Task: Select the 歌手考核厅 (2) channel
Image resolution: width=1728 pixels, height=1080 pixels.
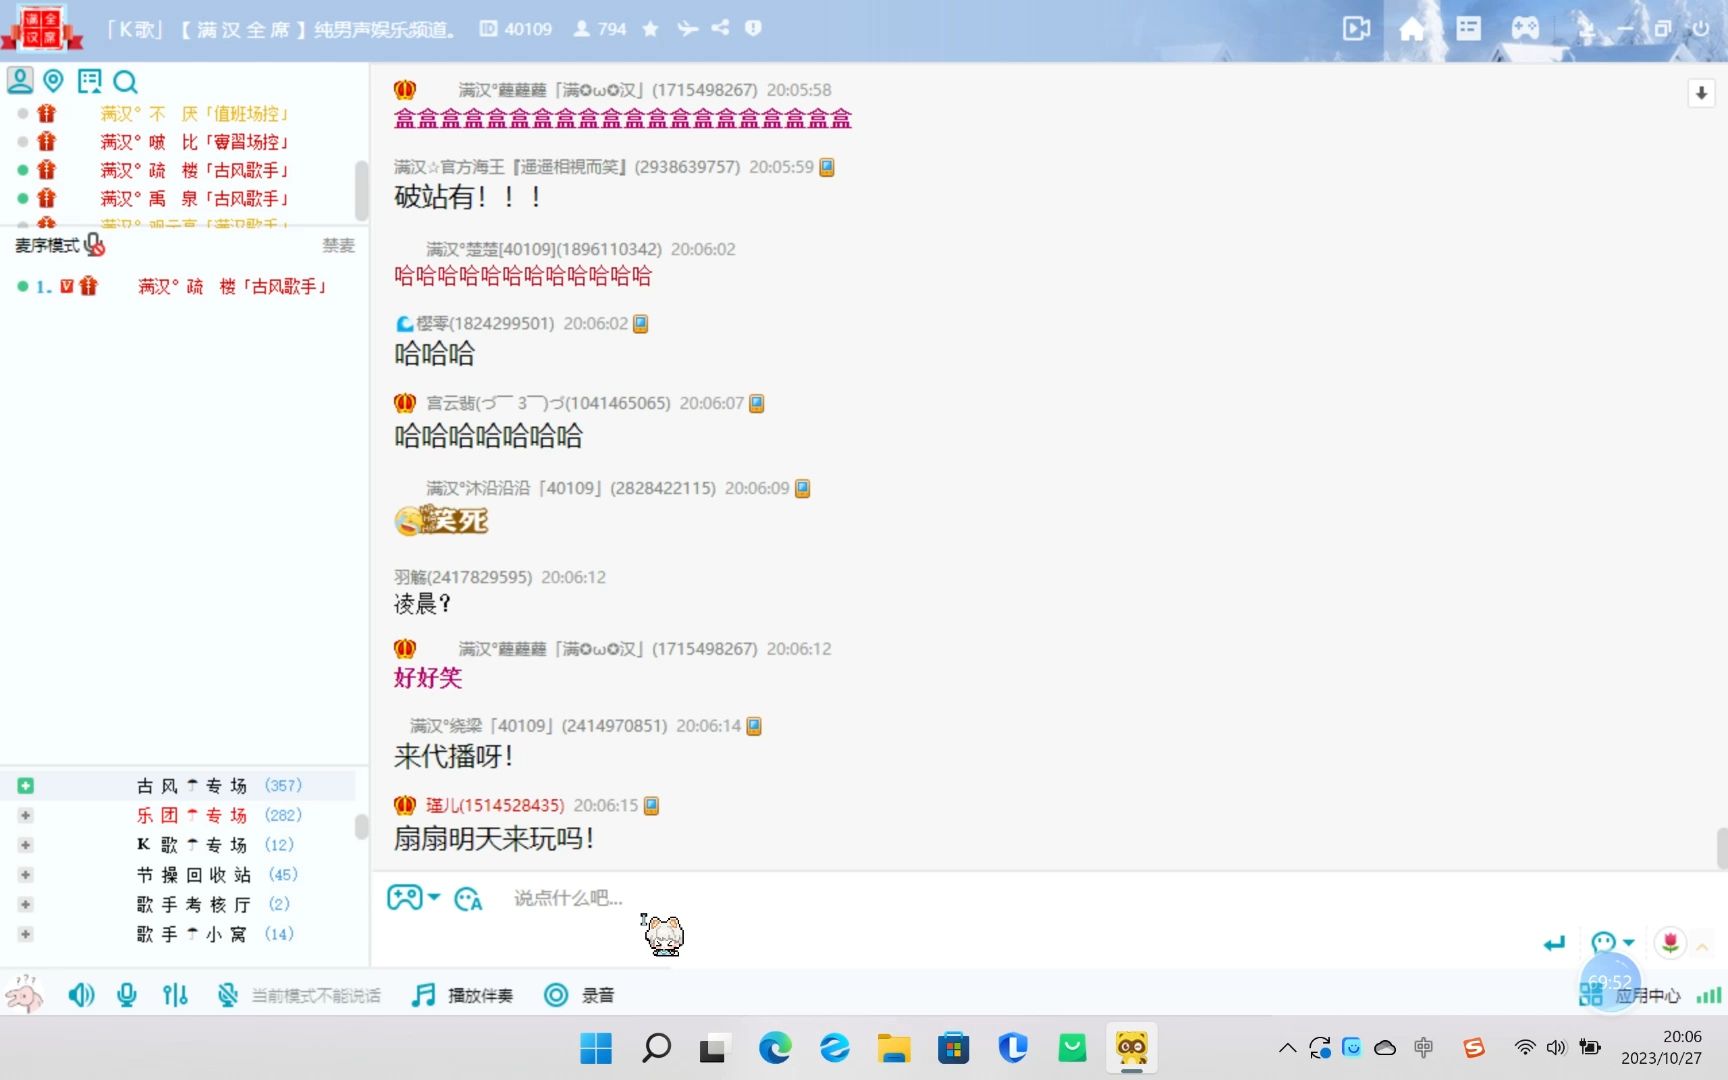Action: [x=213, y=904]
